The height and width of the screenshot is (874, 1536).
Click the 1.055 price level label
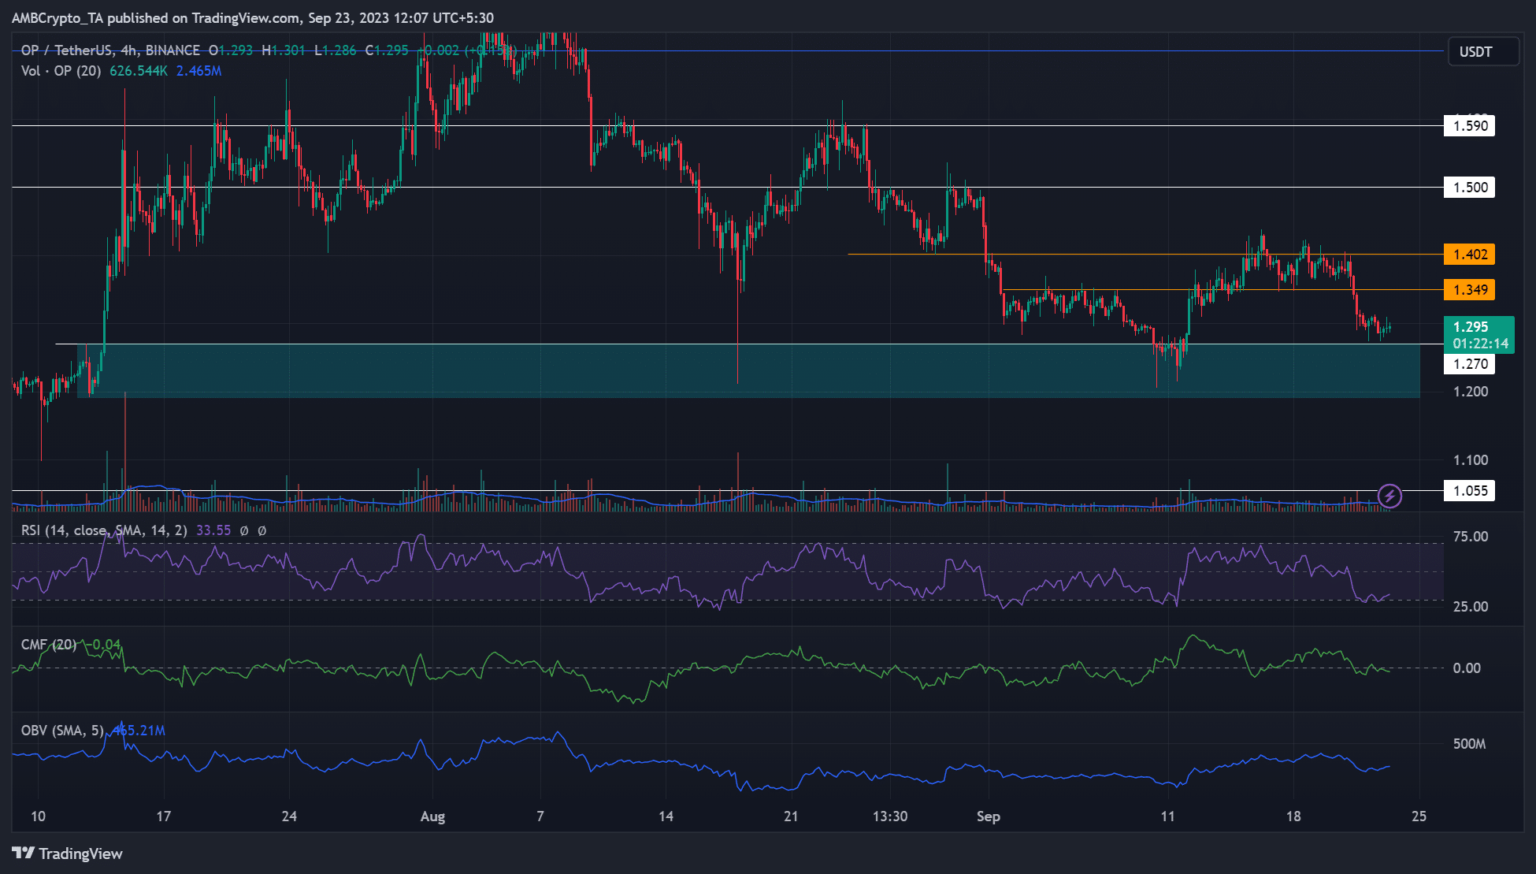tap(1469, 491)
